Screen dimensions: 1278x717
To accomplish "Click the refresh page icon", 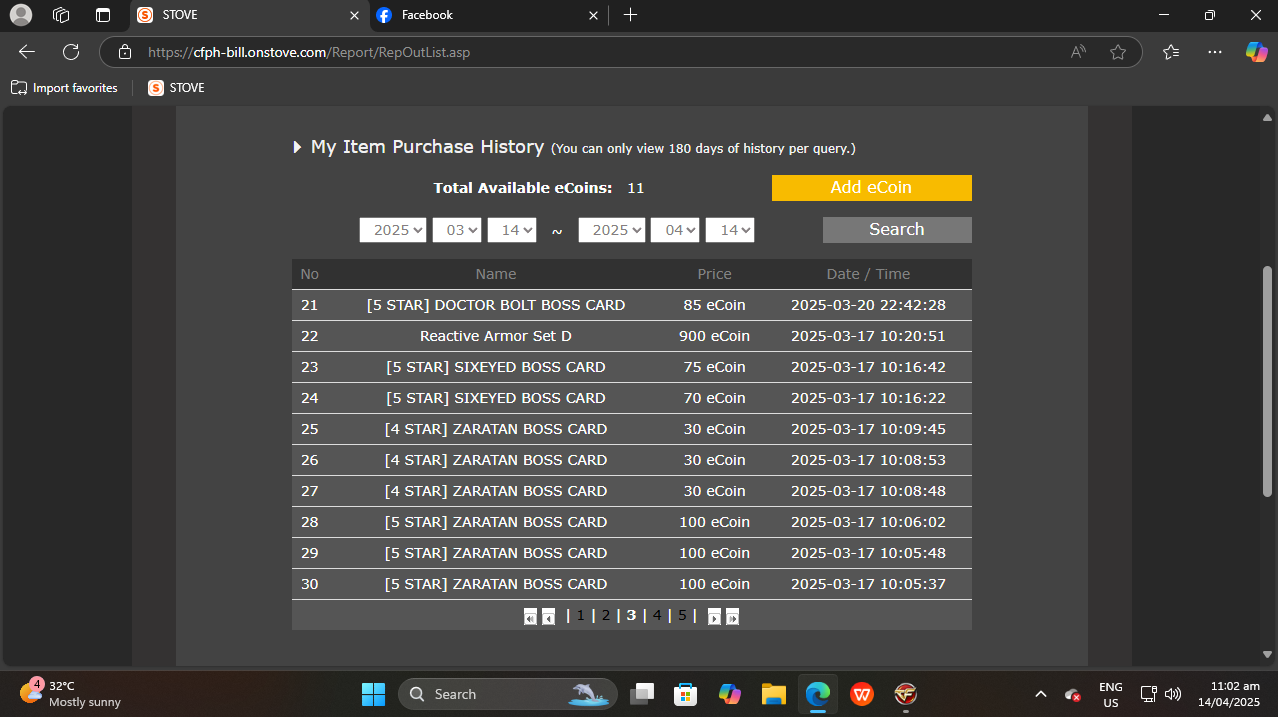I will pyautogui.click(x=71, y=52).
